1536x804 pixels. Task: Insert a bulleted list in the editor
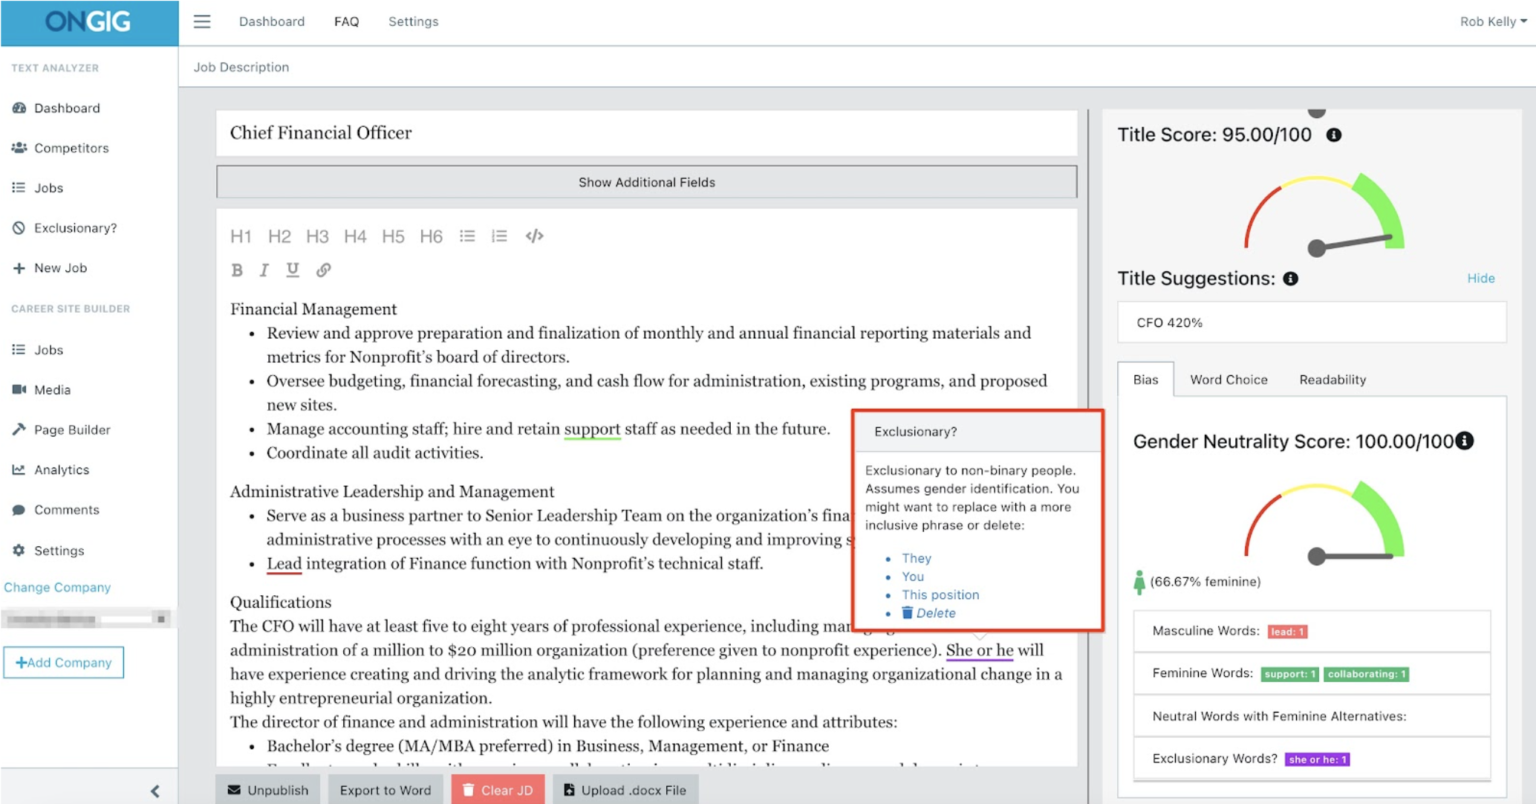tap(467, 236)
